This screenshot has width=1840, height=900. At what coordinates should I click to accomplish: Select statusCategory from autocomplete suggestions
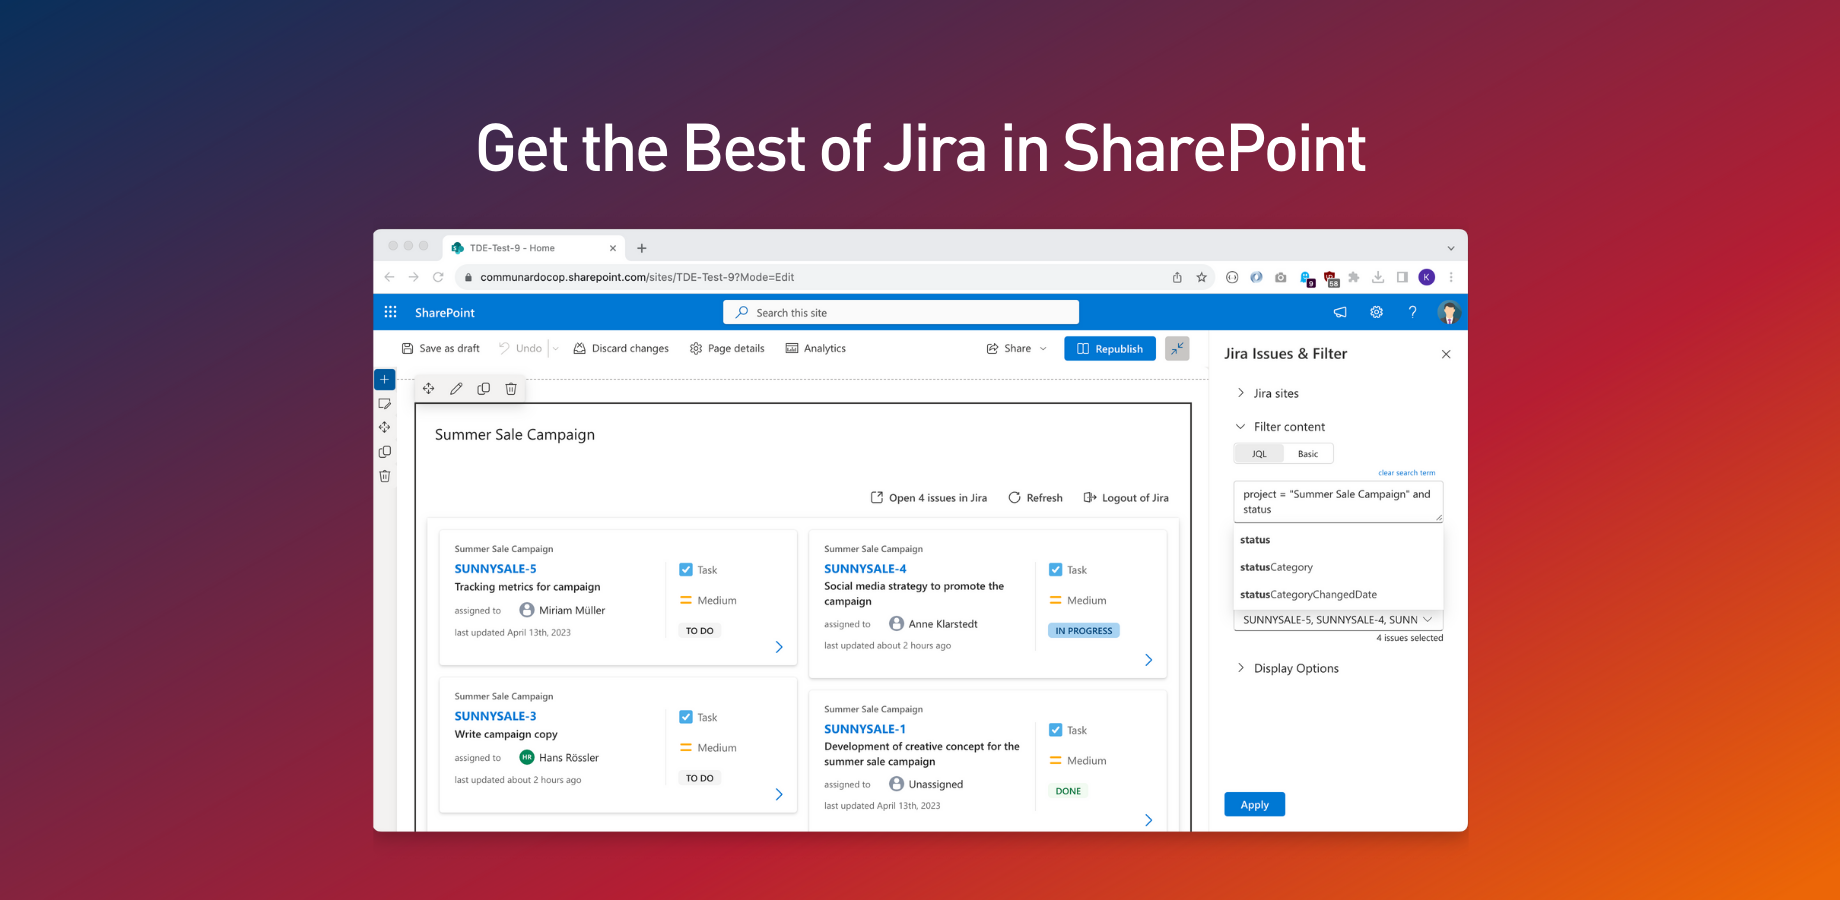pos(1277,567)
